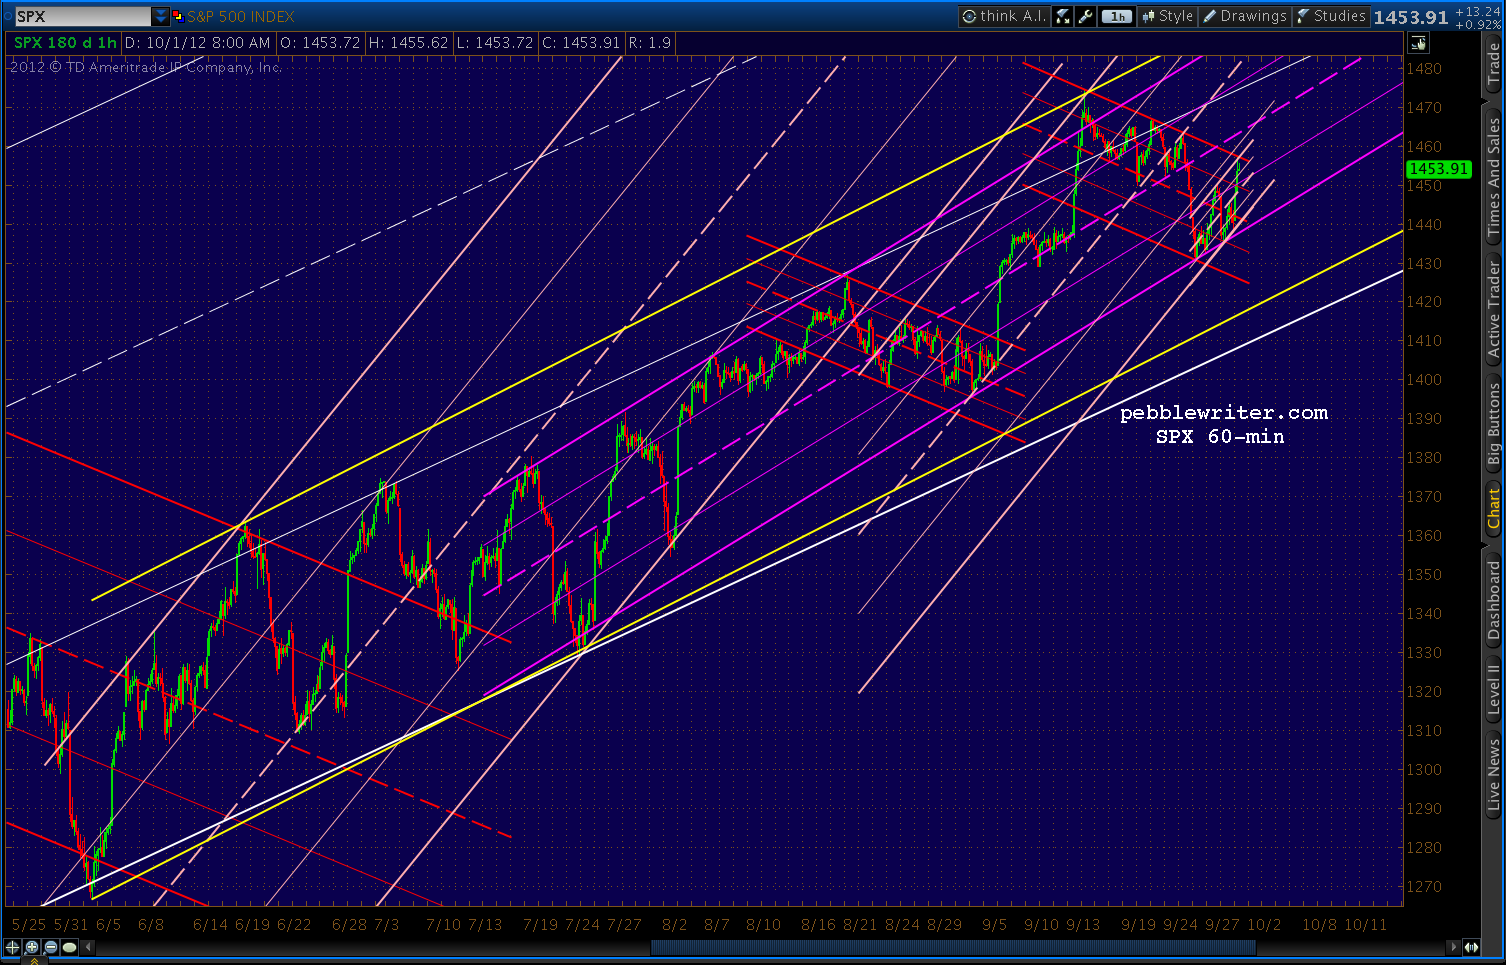Image resolution: width=1506 pixels, height=965 pixels.
Task: Click the large 1453.91 last price at top right
Action: click(x=1411, y=17)
